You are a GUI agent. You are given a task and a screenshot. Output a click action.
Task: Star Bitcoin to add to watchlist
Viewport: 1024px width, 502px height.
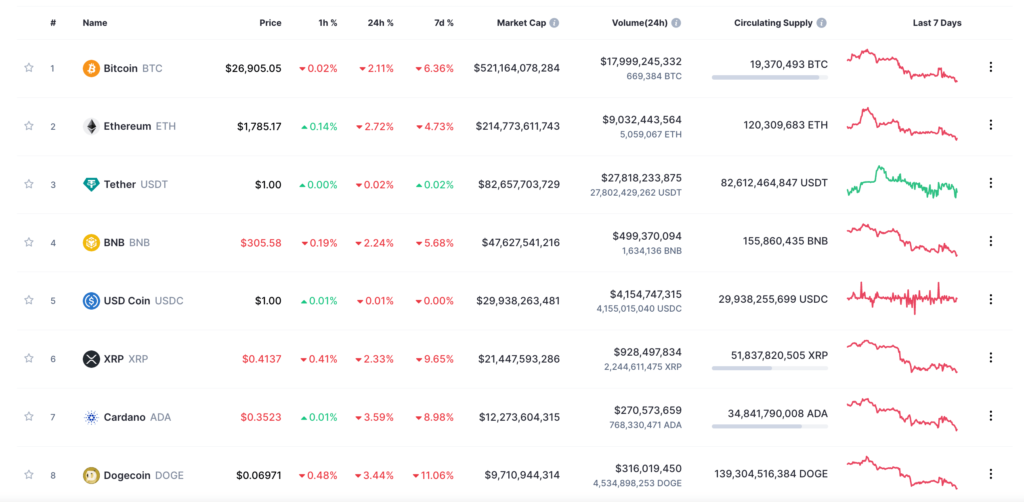(x=29, y=68)
